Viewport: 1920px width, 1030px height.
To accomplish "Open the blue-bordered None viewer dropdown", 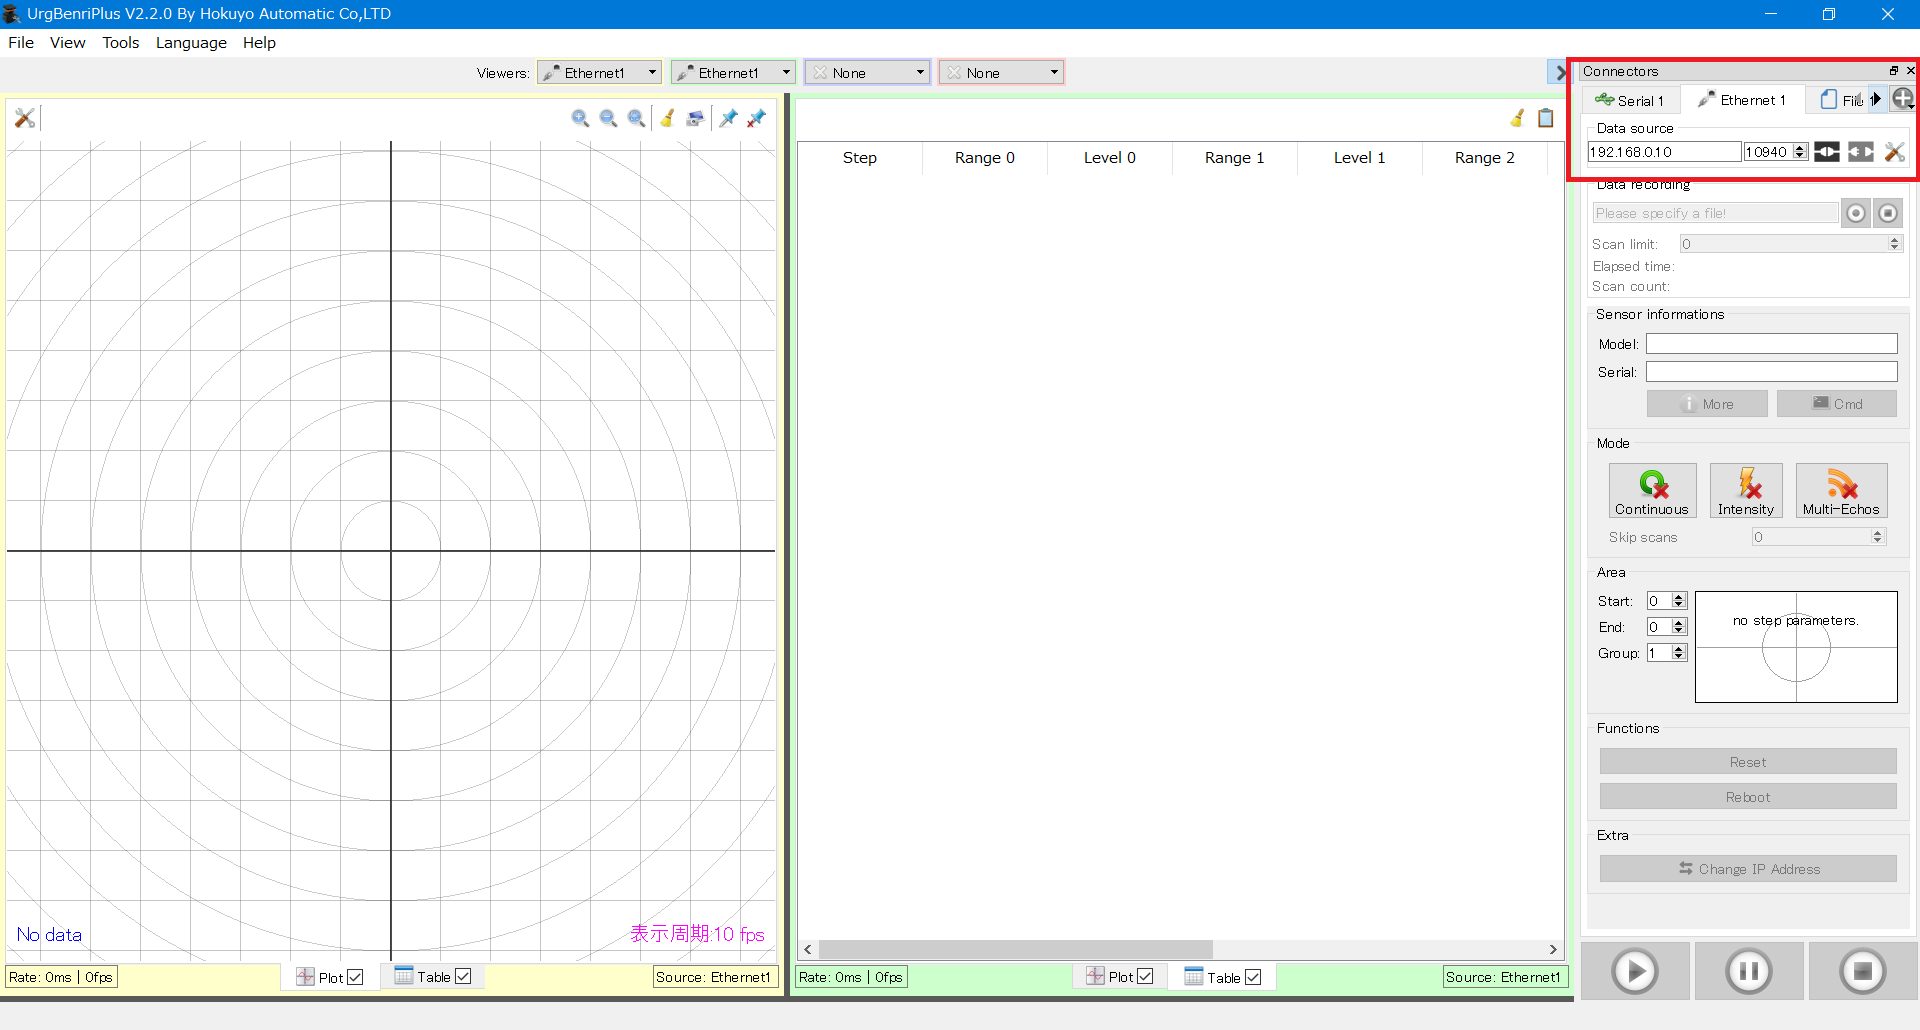I will pos(867,73).
